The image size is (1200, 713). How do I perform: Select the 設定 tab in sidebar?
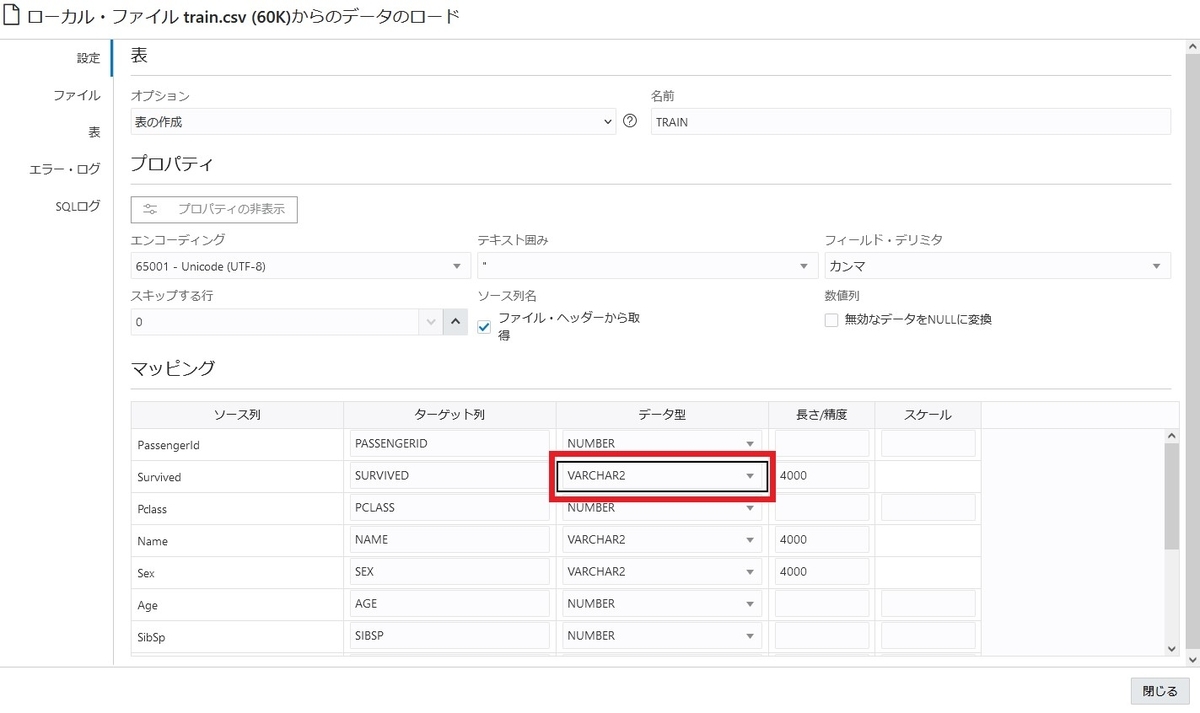(88, 58)
